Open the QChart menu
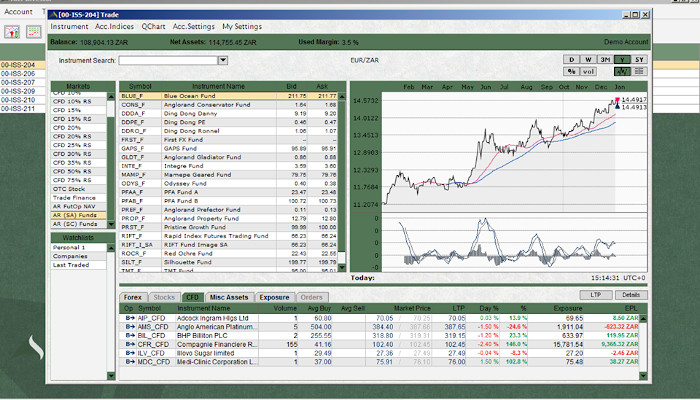This screenshot has height=400, width=700. pyautogui.click(x=154, y=25)
